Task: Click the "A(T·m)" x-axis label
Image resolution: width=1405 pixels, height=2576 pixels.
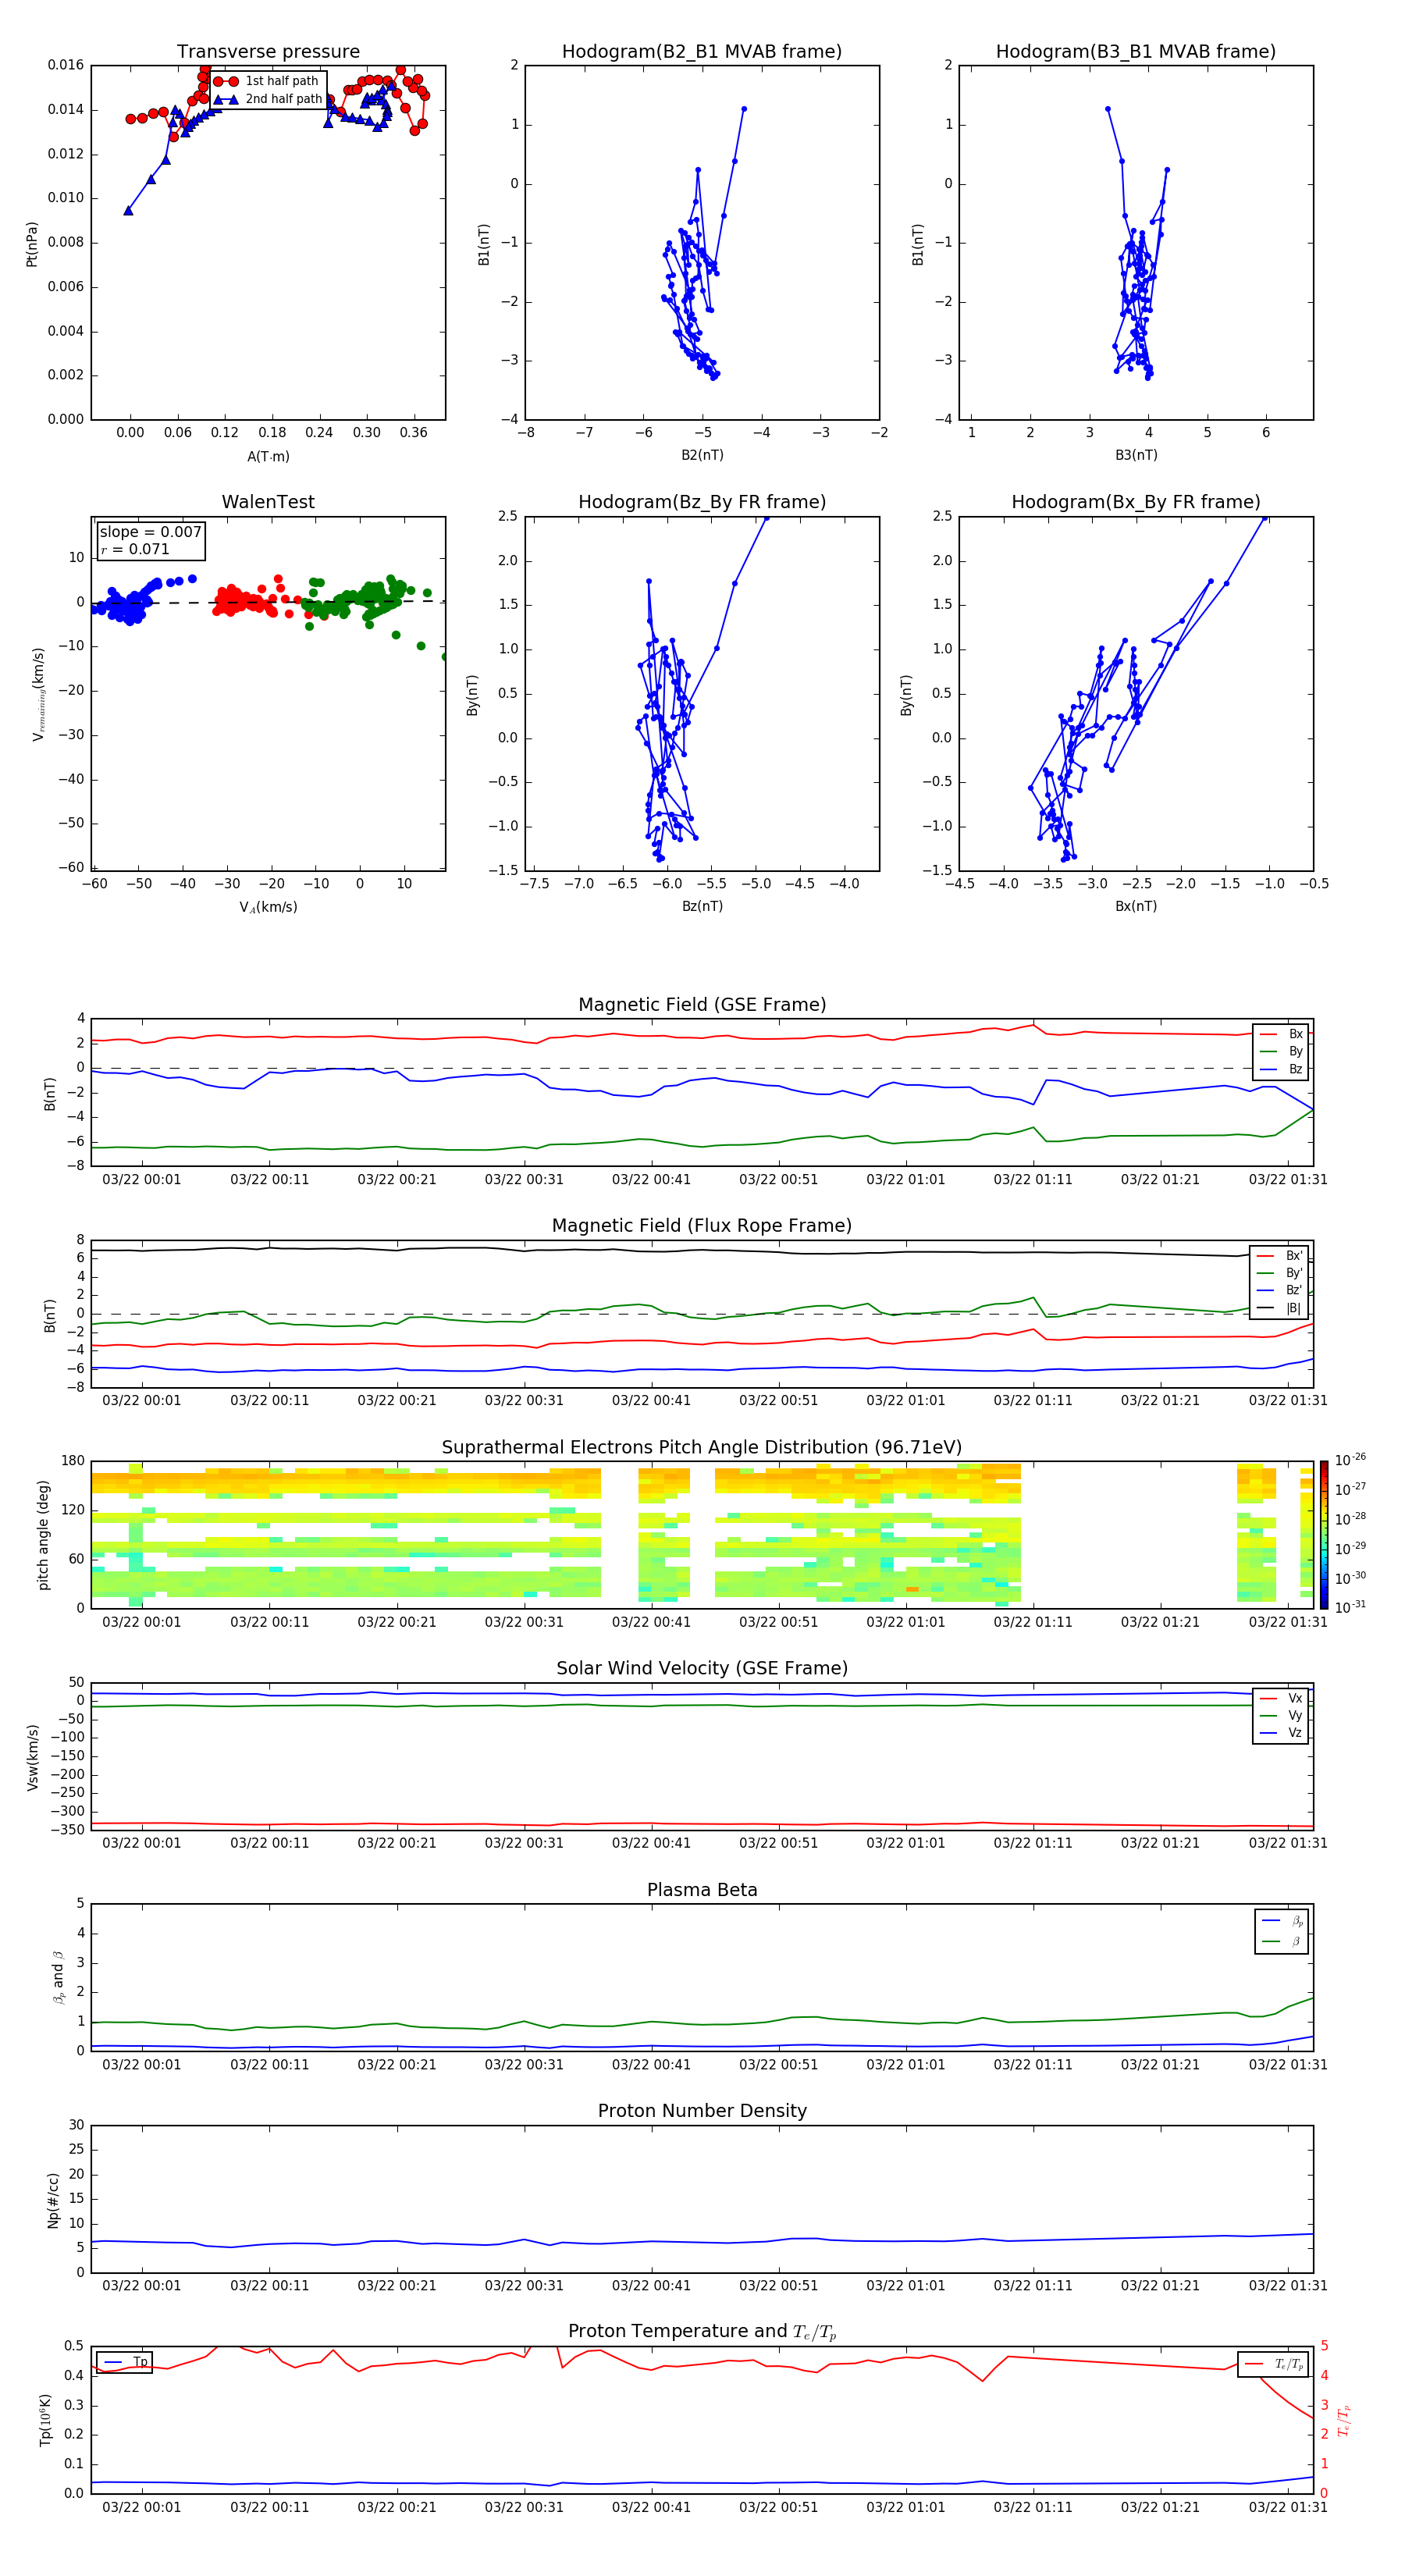Action: coord(268,456)
